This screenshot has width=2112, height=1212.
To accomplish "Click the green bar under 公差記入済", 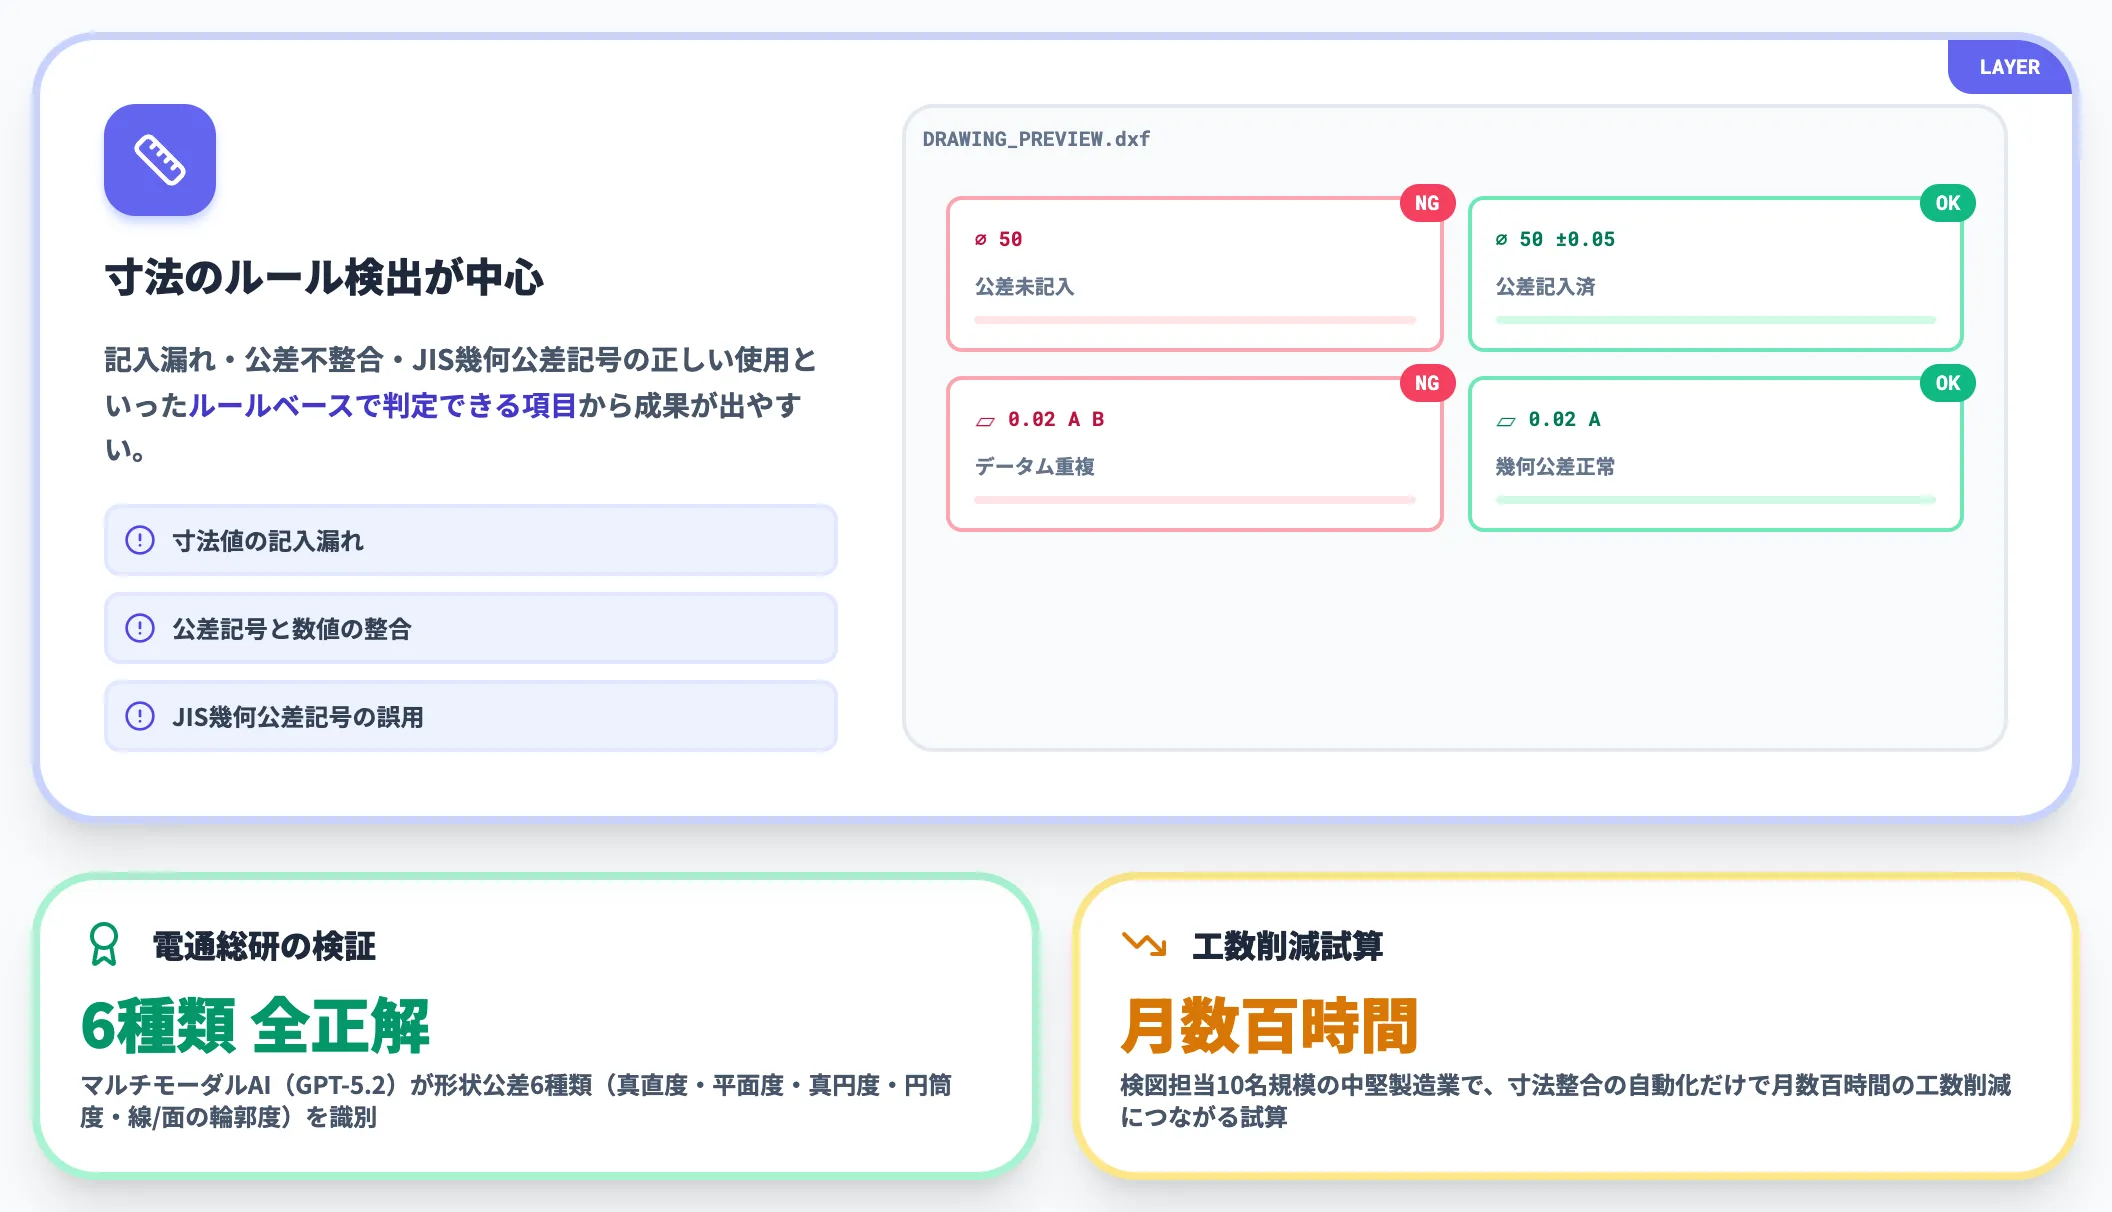I will click(1715, 320).
